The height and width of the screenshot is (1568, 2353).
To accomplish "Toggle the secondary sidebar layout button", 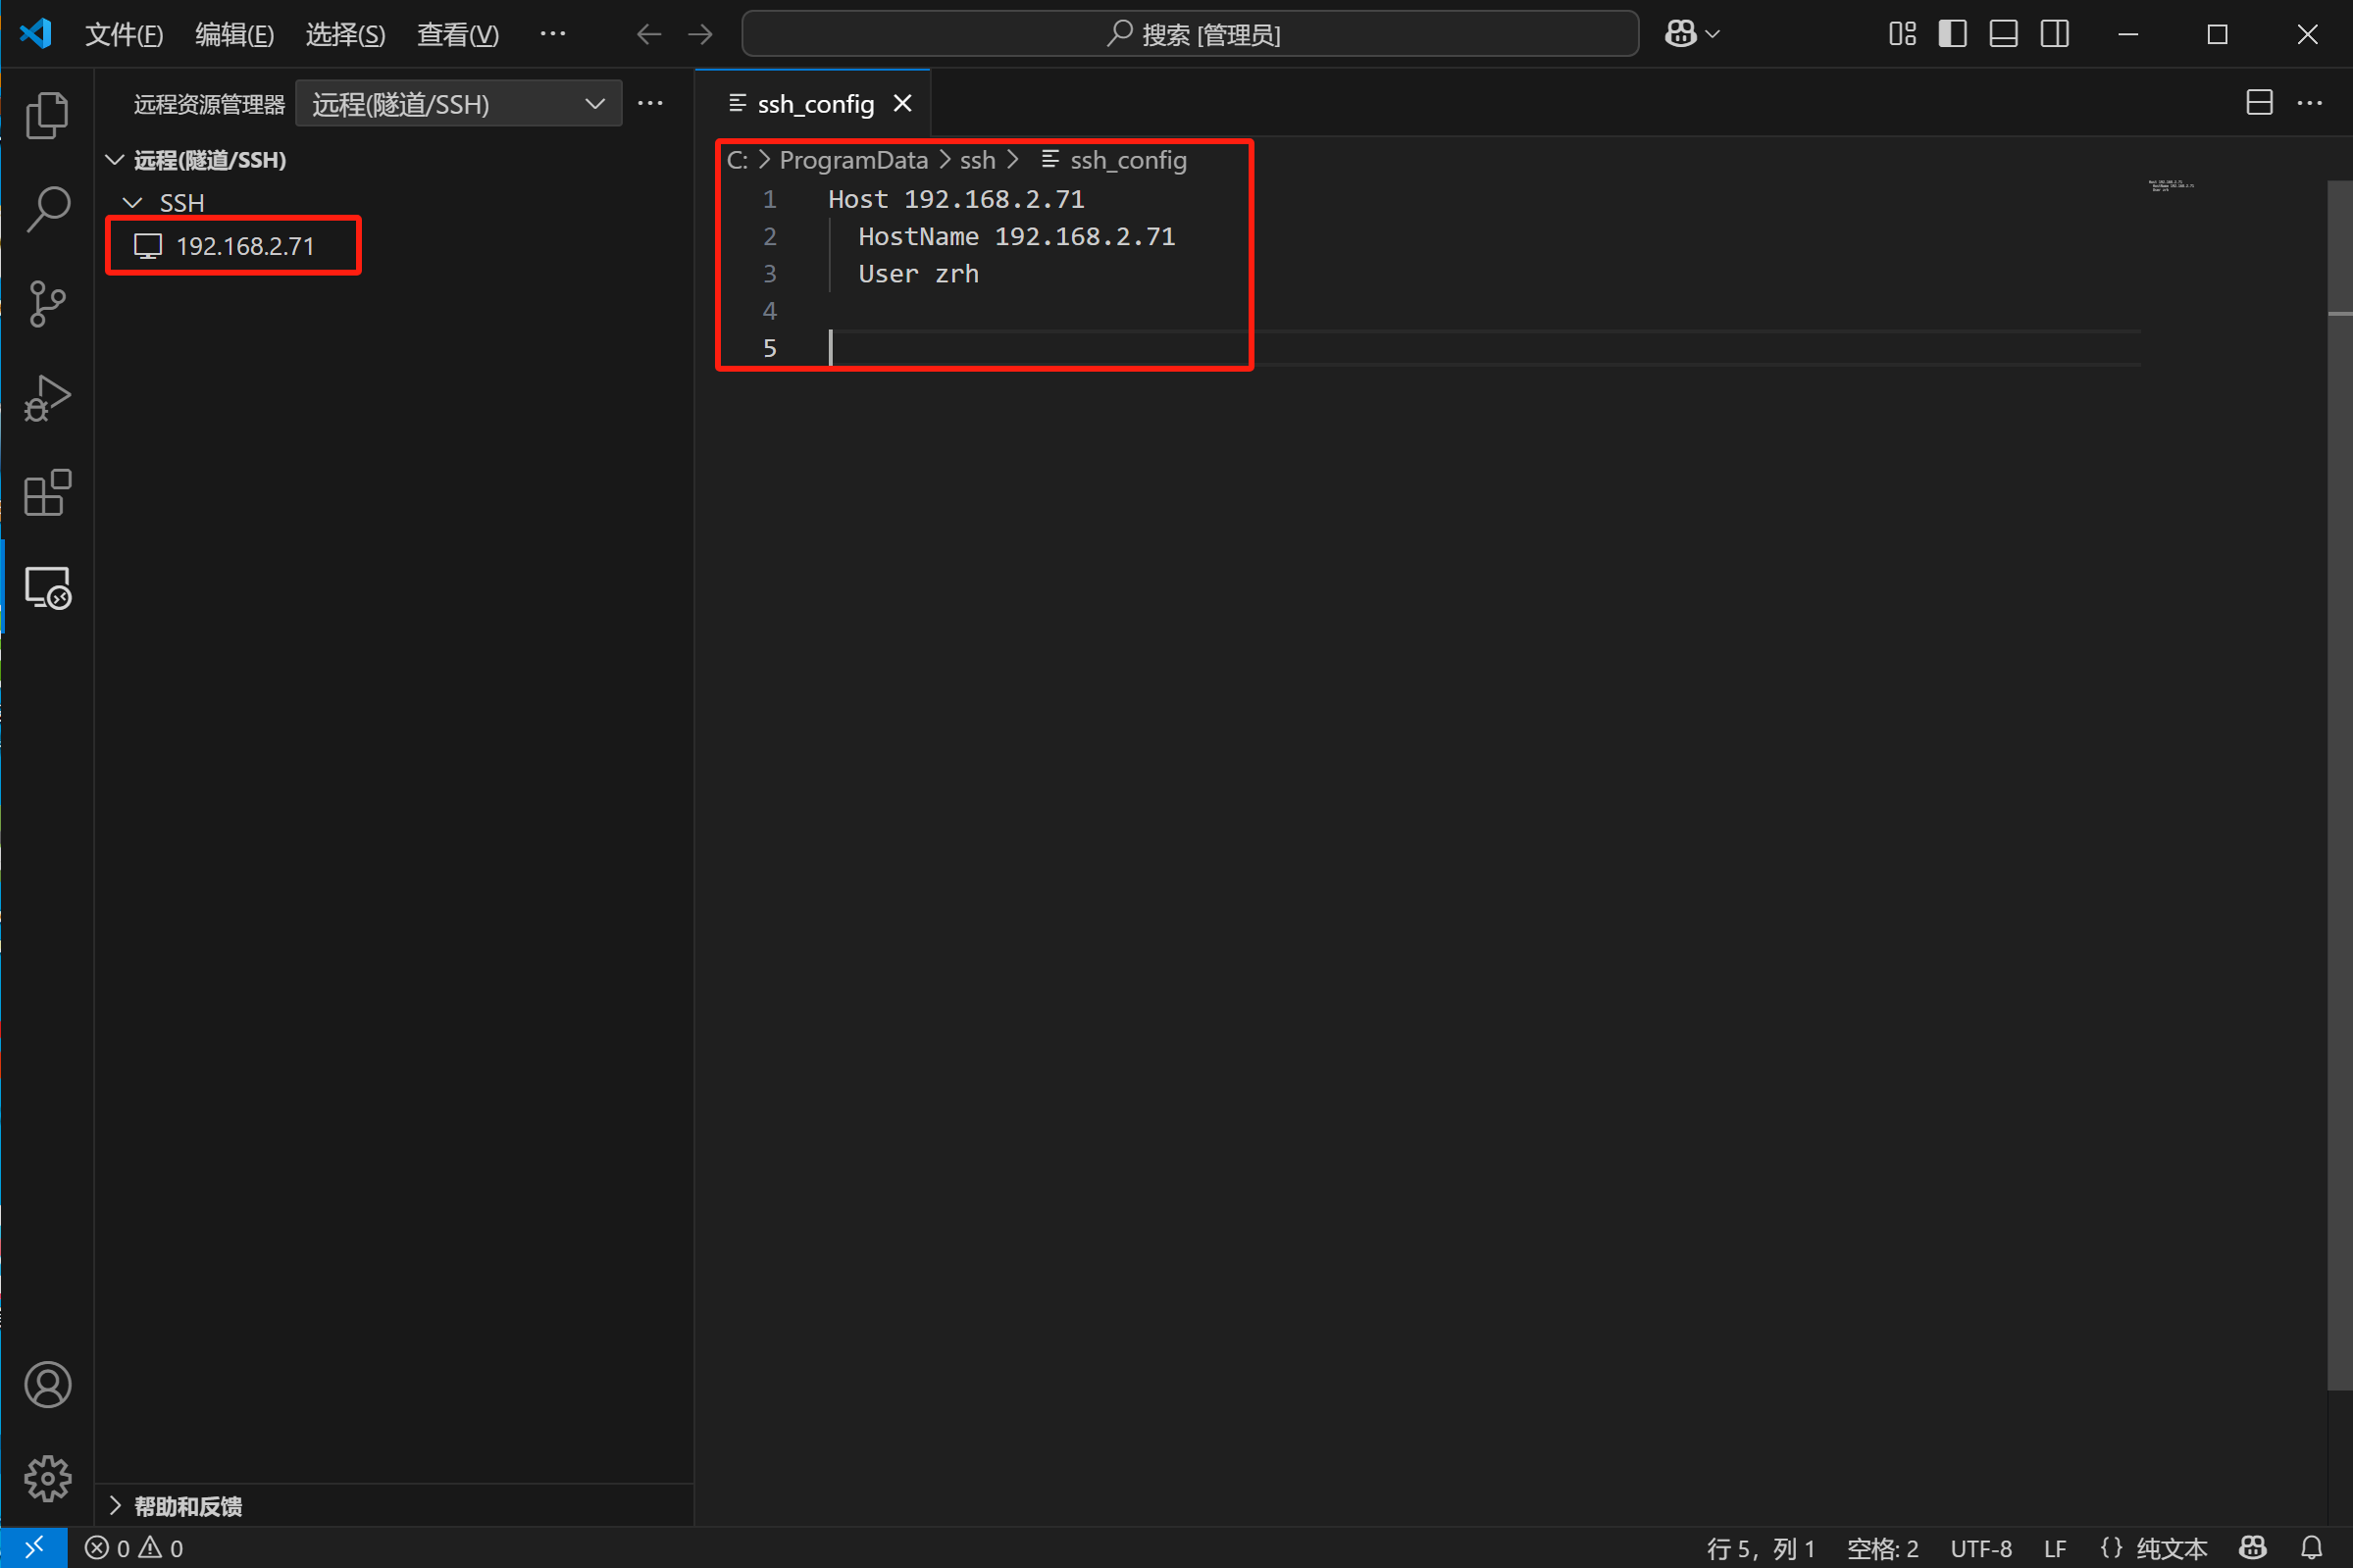I will (2055, 34).
